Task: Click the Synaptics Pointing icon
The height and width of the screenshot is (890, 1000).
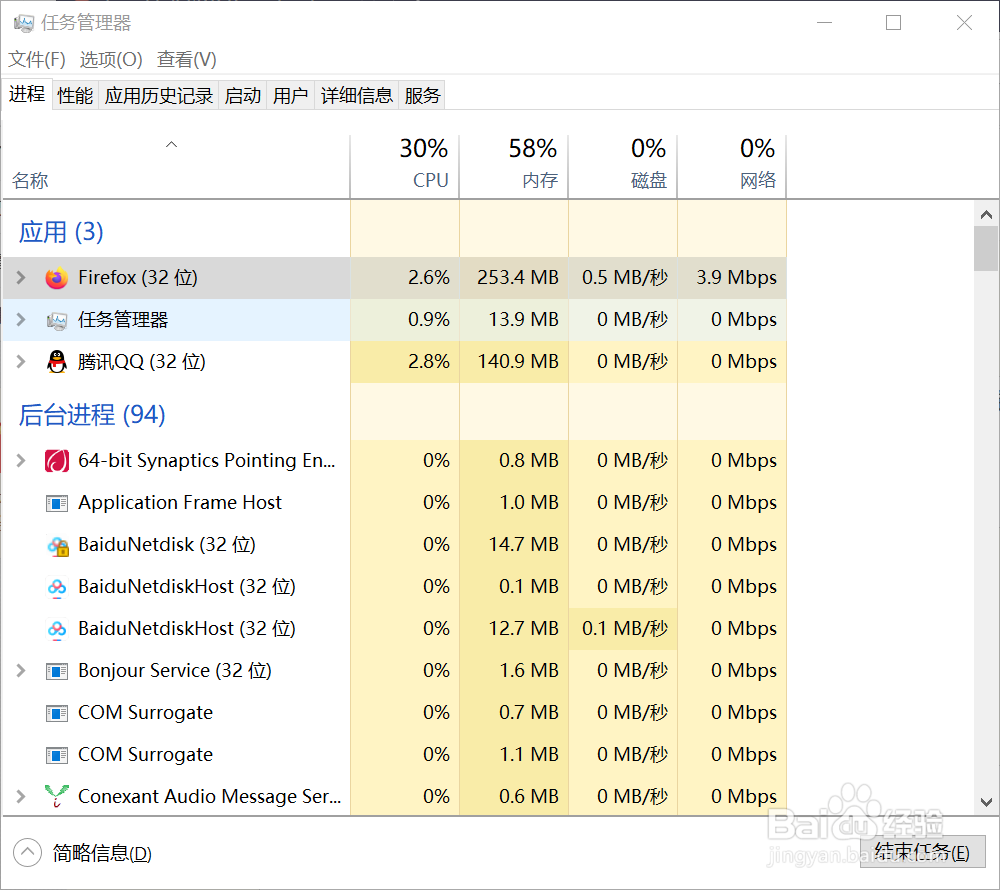Action: [57, 460]
